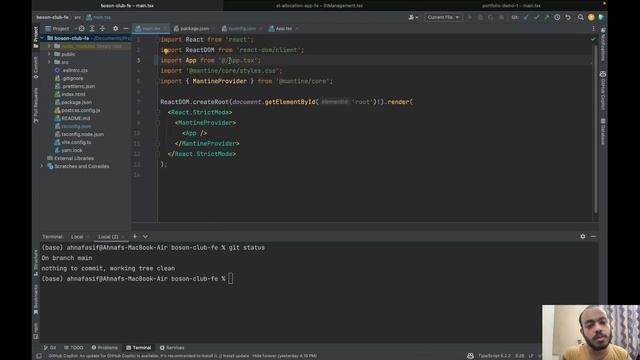This screenshot has height=360, width=640.
Task: Open the Project view dropdown
Action: (x=61, y=29)
